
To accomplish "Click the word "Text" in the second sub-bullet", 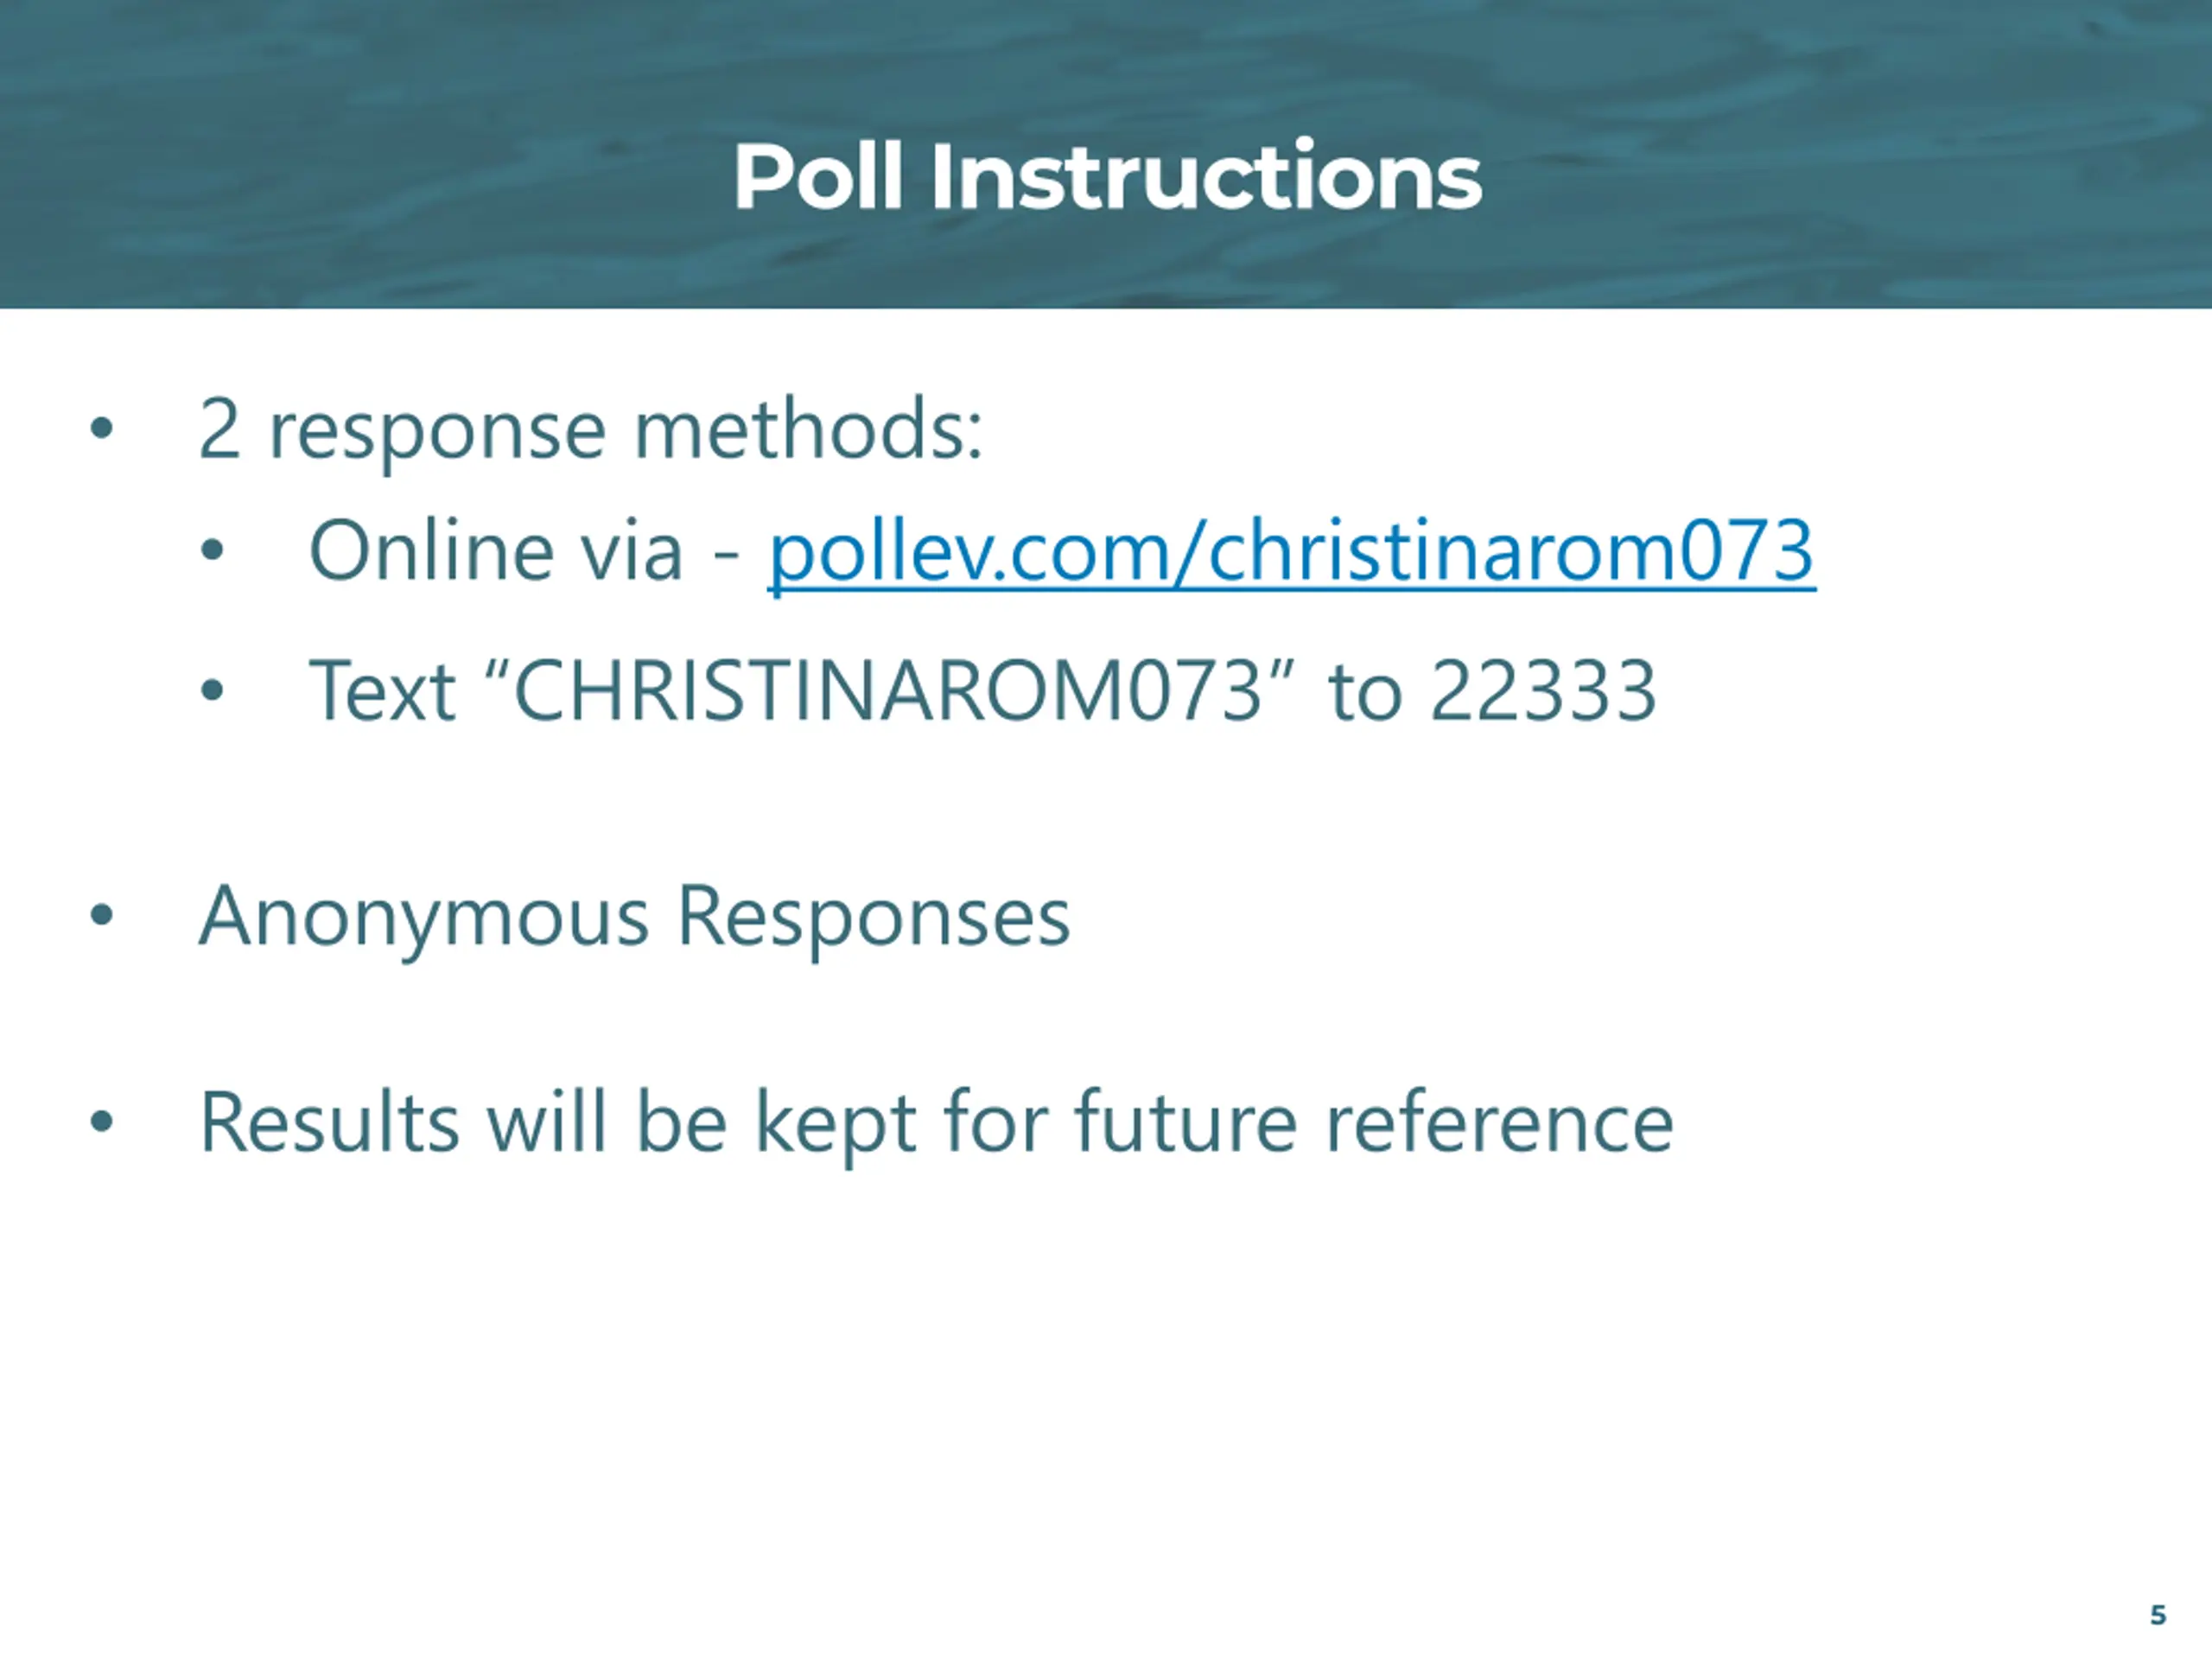I will 382,691.
